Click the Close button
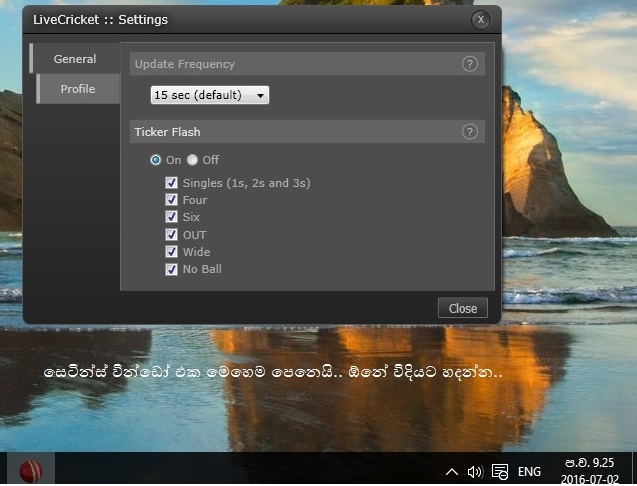The image size is (637, 486). (x=463, y=308)
